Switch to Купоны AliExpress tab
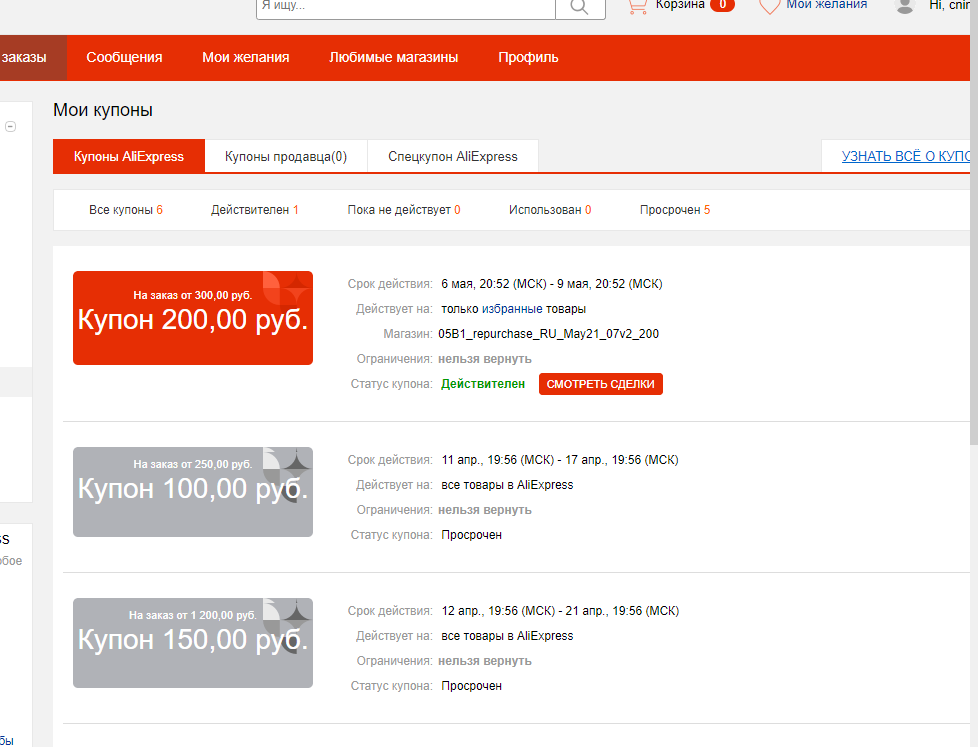The height and width of the screenshot is (747, 978). pyautogui.click(x=129, y=156)
